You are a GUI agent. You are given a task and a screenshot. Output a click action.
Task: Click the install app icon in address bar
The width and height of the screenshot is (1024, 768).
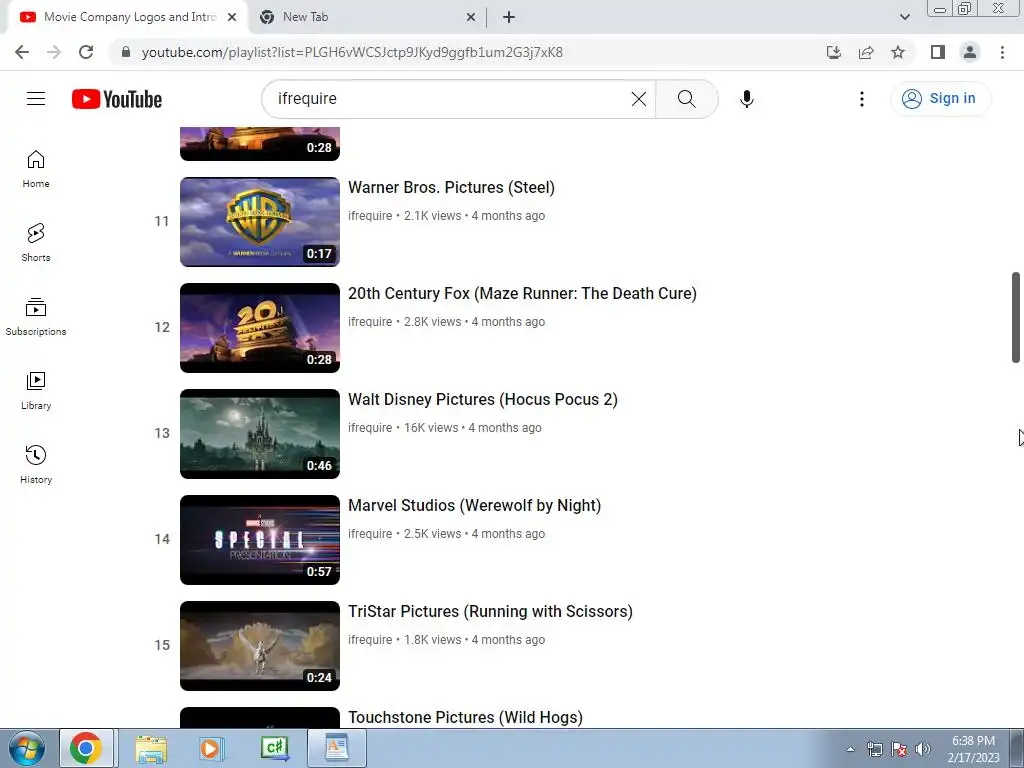pos(834,52)
